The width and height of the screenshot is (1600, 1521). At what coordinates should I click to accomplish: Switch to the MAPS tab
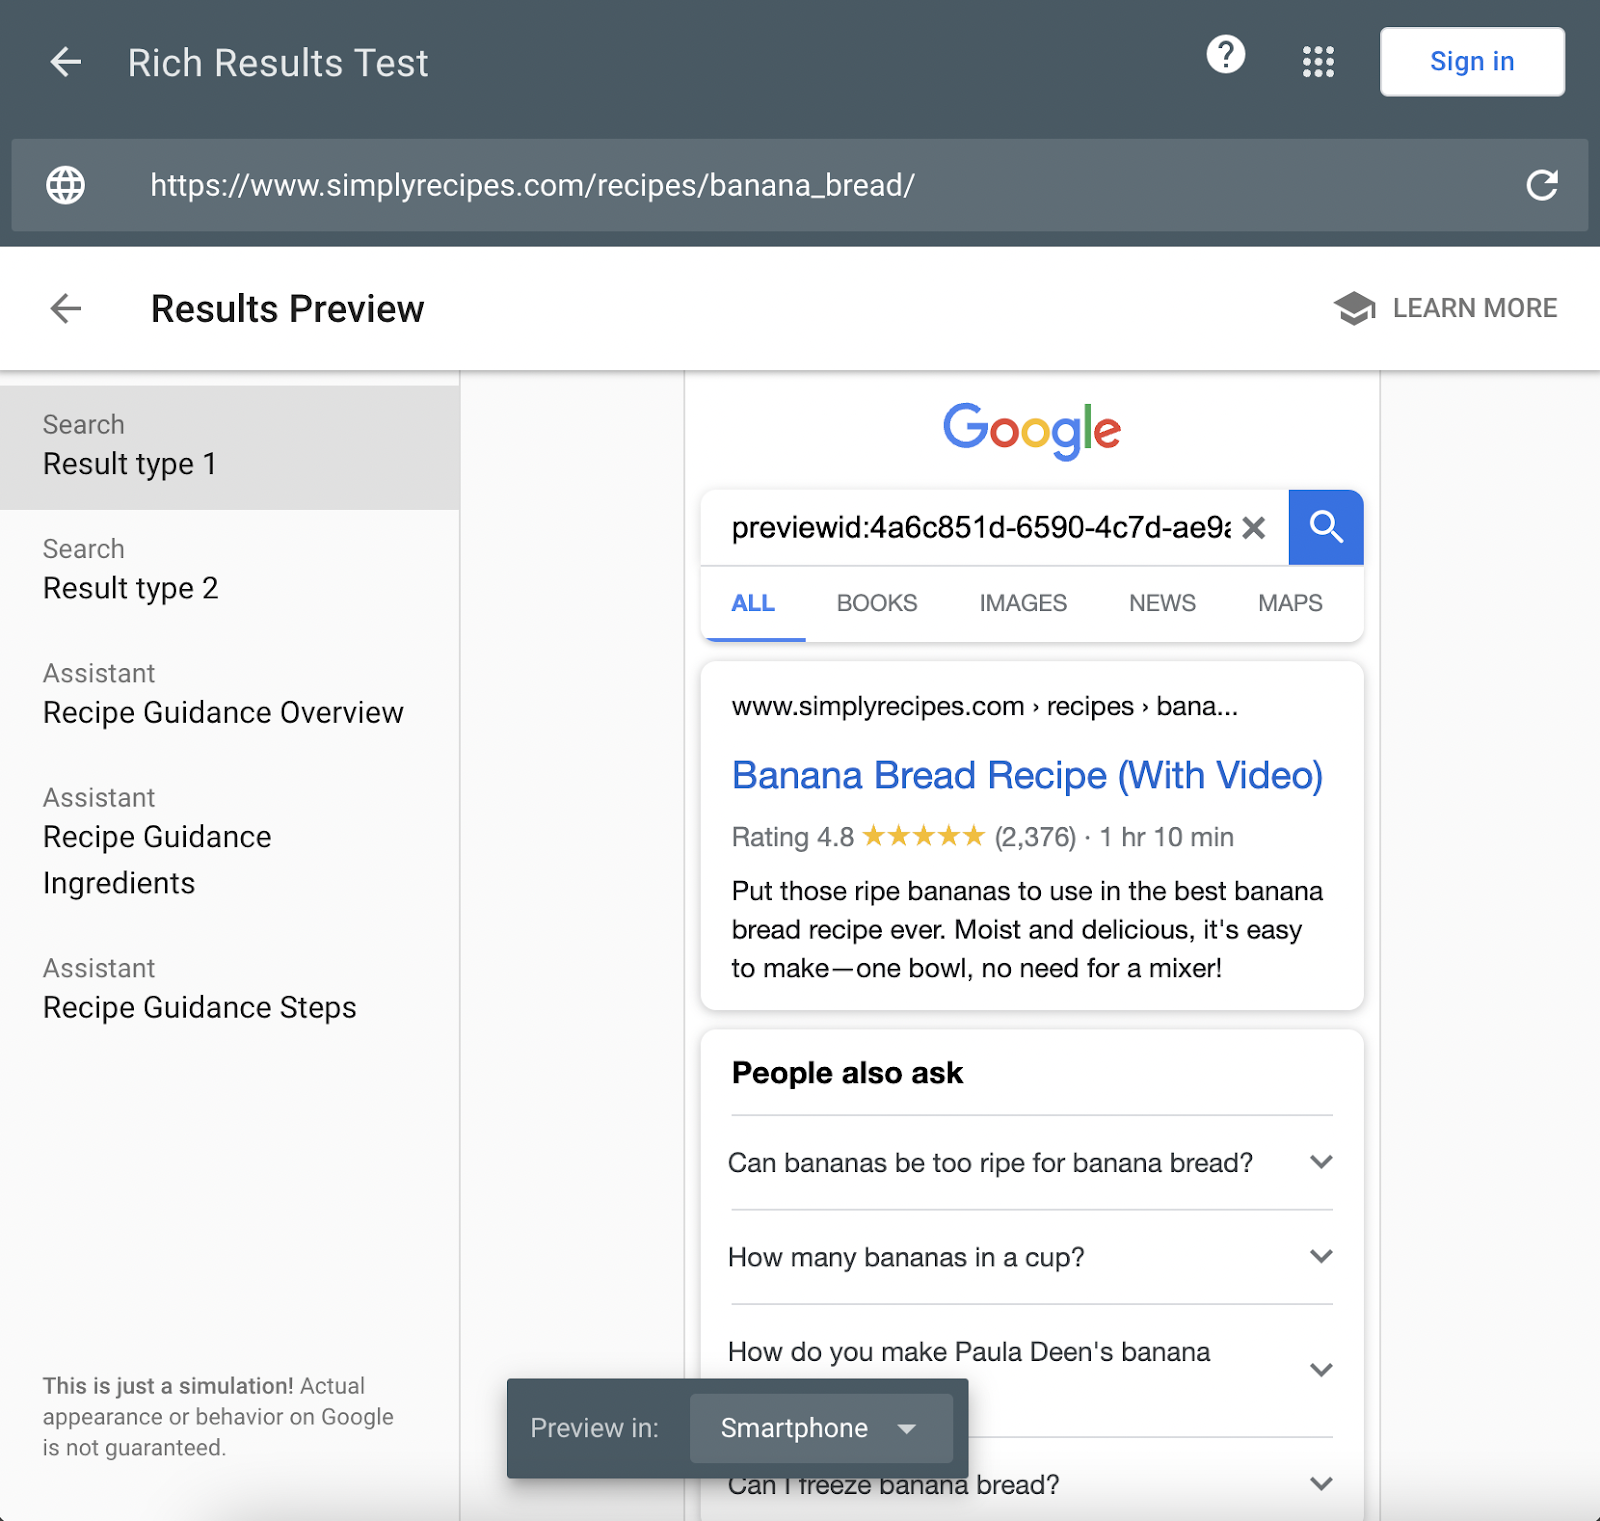(1290, 603)
